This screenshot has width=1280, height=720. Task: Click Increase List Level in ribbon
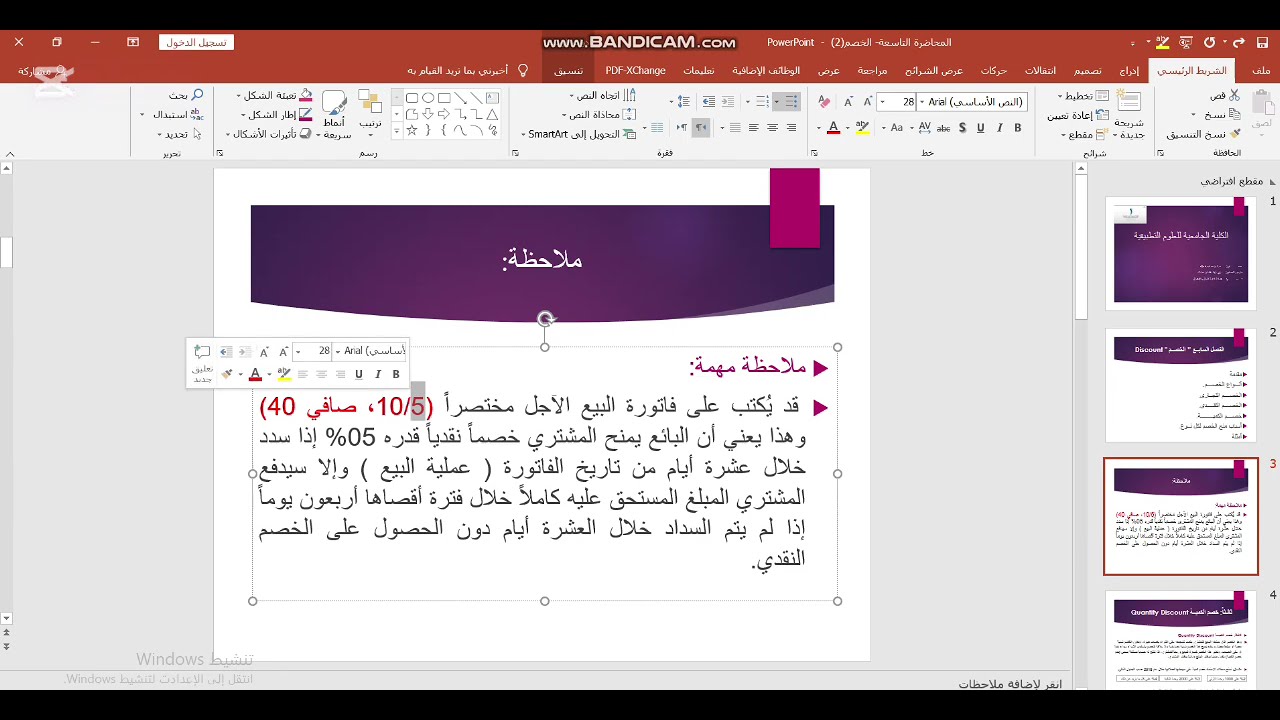pyautogui.click(x=708, y=102)
